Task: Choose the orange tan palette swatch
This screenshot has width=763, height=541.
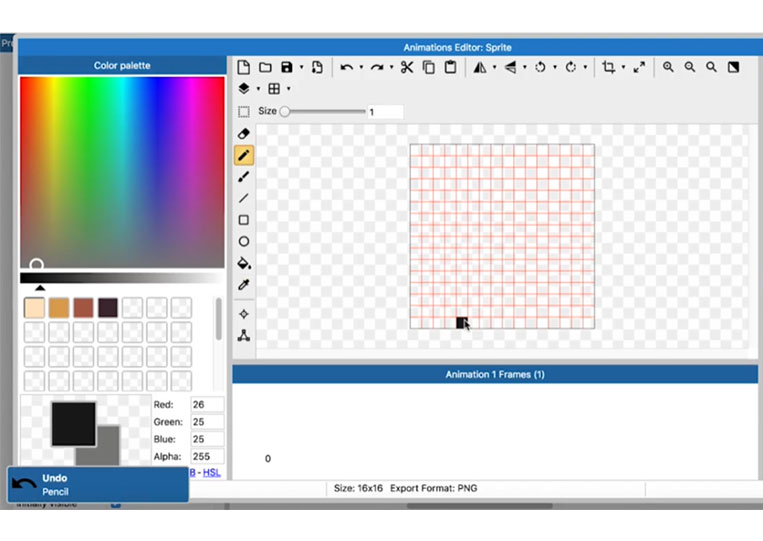Action: coord(59,308)
